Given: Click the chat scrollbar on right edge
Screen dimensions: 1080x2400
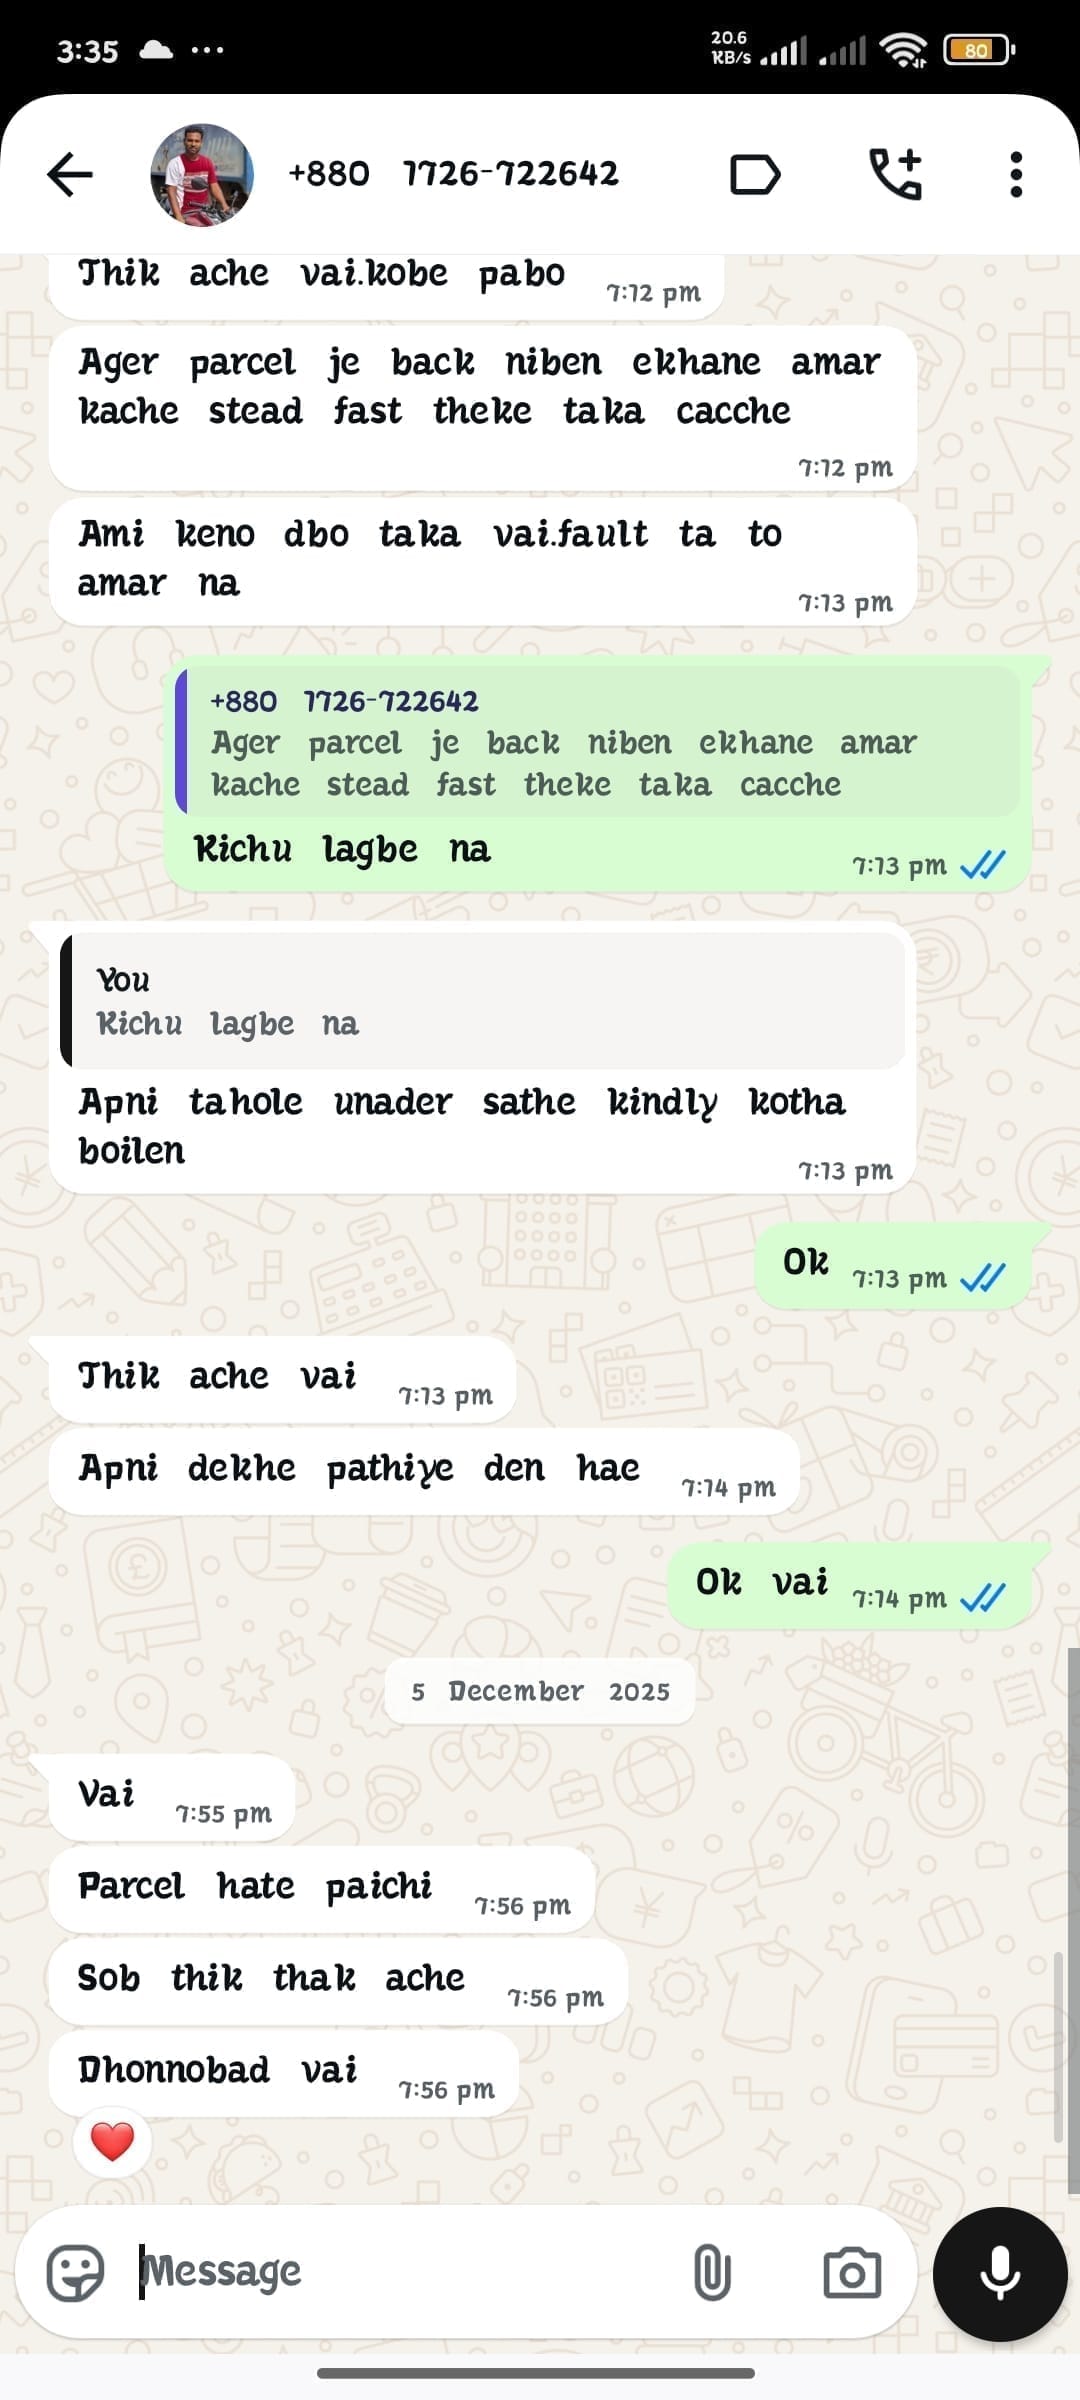Looking at the screenshot, I should pos(1072,1920).
